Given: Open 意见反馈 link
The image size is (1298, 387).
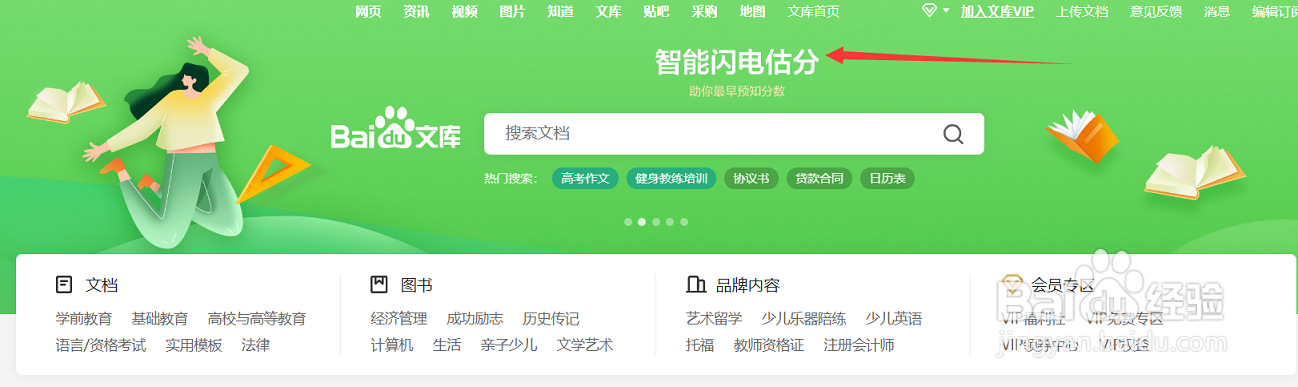Looking at the screenshot, I should (1156, 12).
